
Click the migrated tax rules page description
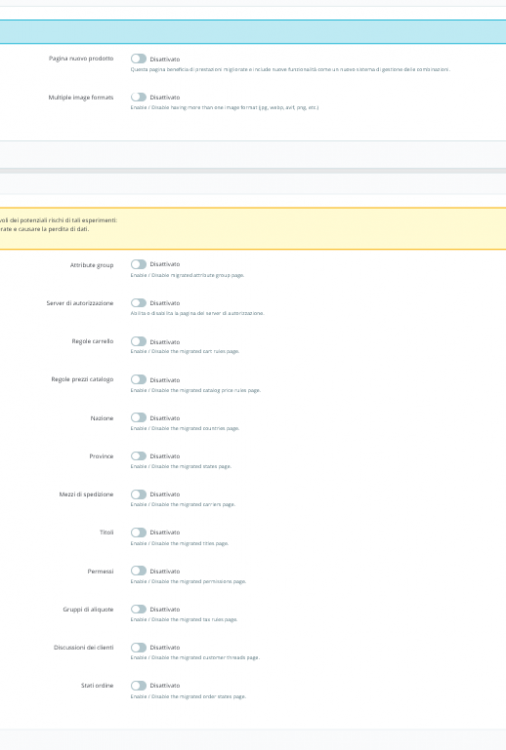click(184, 619)
